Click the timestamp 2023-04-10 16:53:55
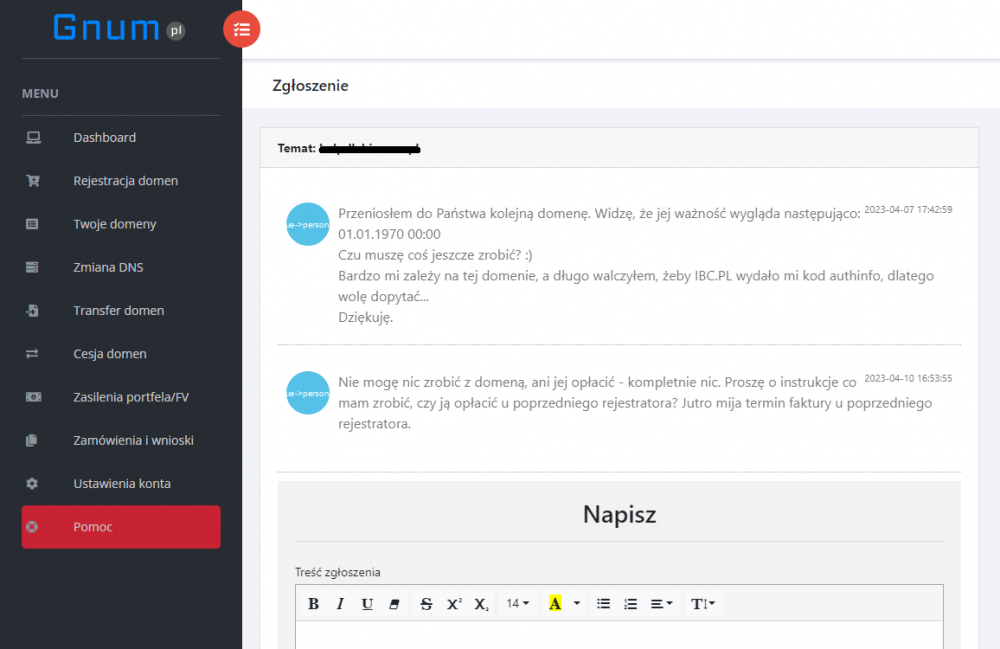Screen dimensions: 1000x649 908,379
